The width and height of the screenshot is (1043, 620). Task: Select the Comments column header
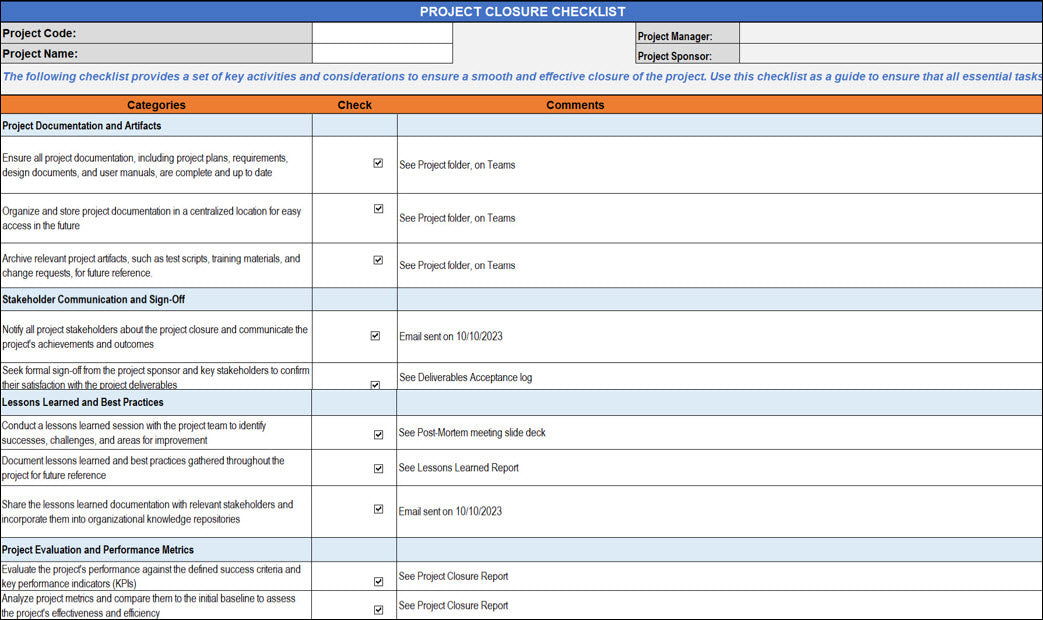[x=575, y=105]
